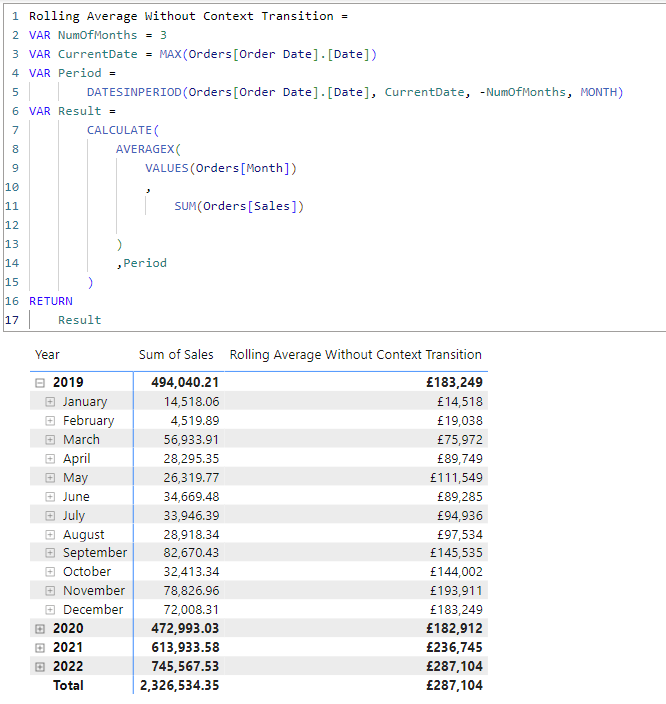
Task: Click Rolling Average Without Context Transition header
Action: click(x=356, y=355)
